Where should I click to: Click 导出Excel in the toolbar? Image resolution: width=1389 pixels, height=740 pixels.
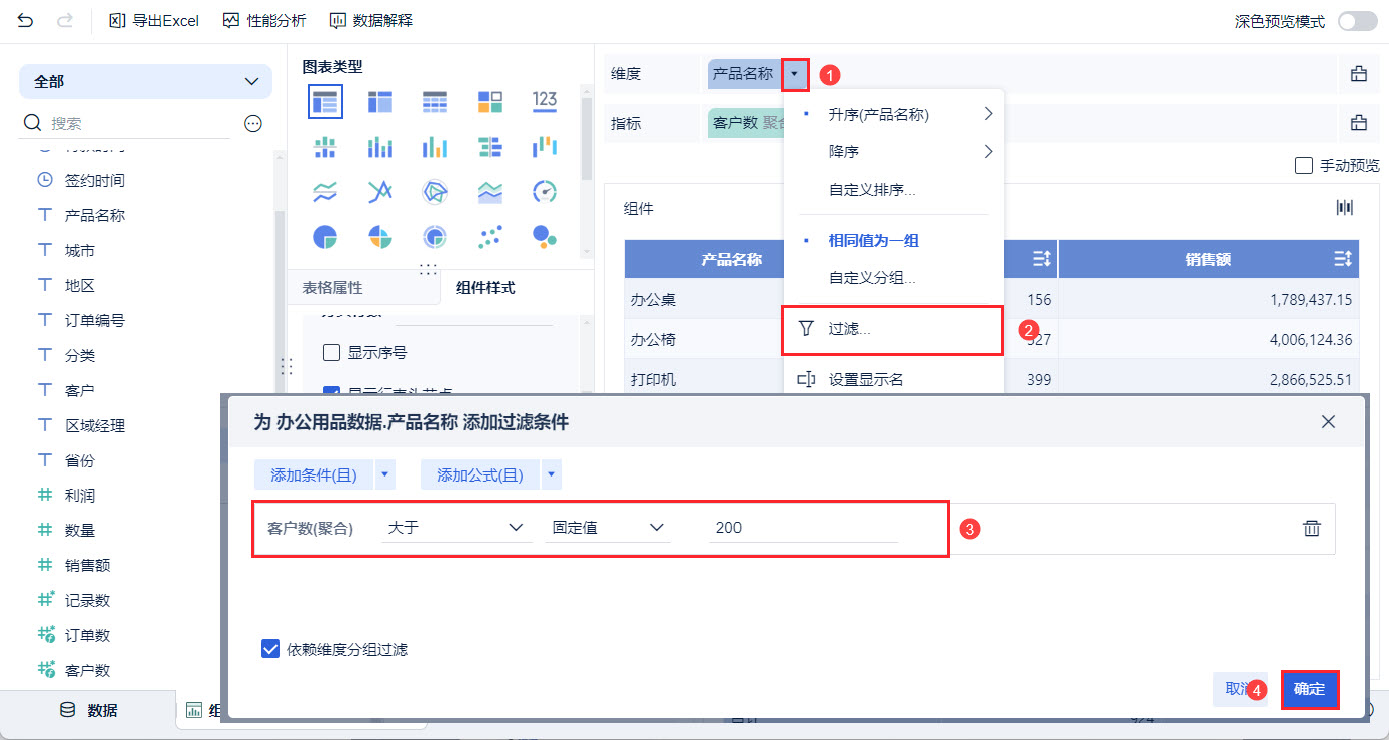pyautogui.click(x=154, y=20)
